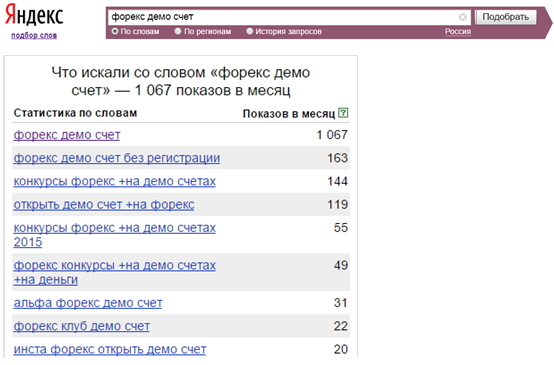The height and width of the screenshot is (365, 554).
Task: Click the Яндекс logo
Action: click(34, 15)
